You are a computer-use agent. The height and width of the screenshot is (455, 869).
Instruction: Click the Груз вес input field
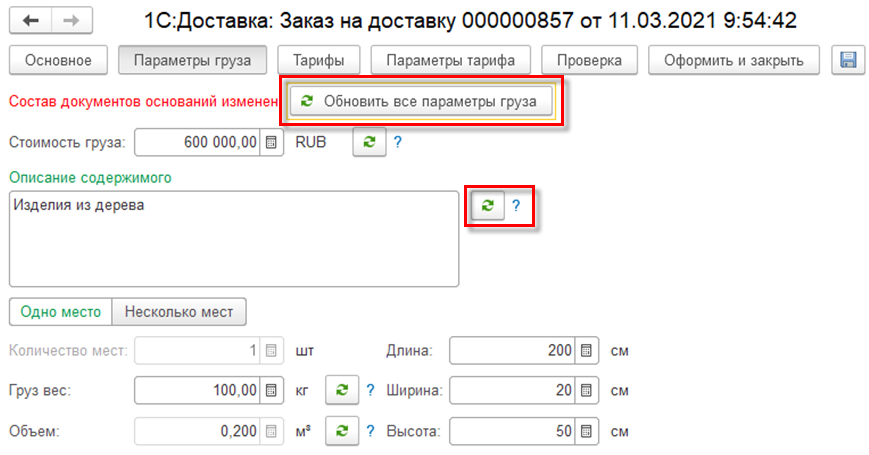(197, 390)
